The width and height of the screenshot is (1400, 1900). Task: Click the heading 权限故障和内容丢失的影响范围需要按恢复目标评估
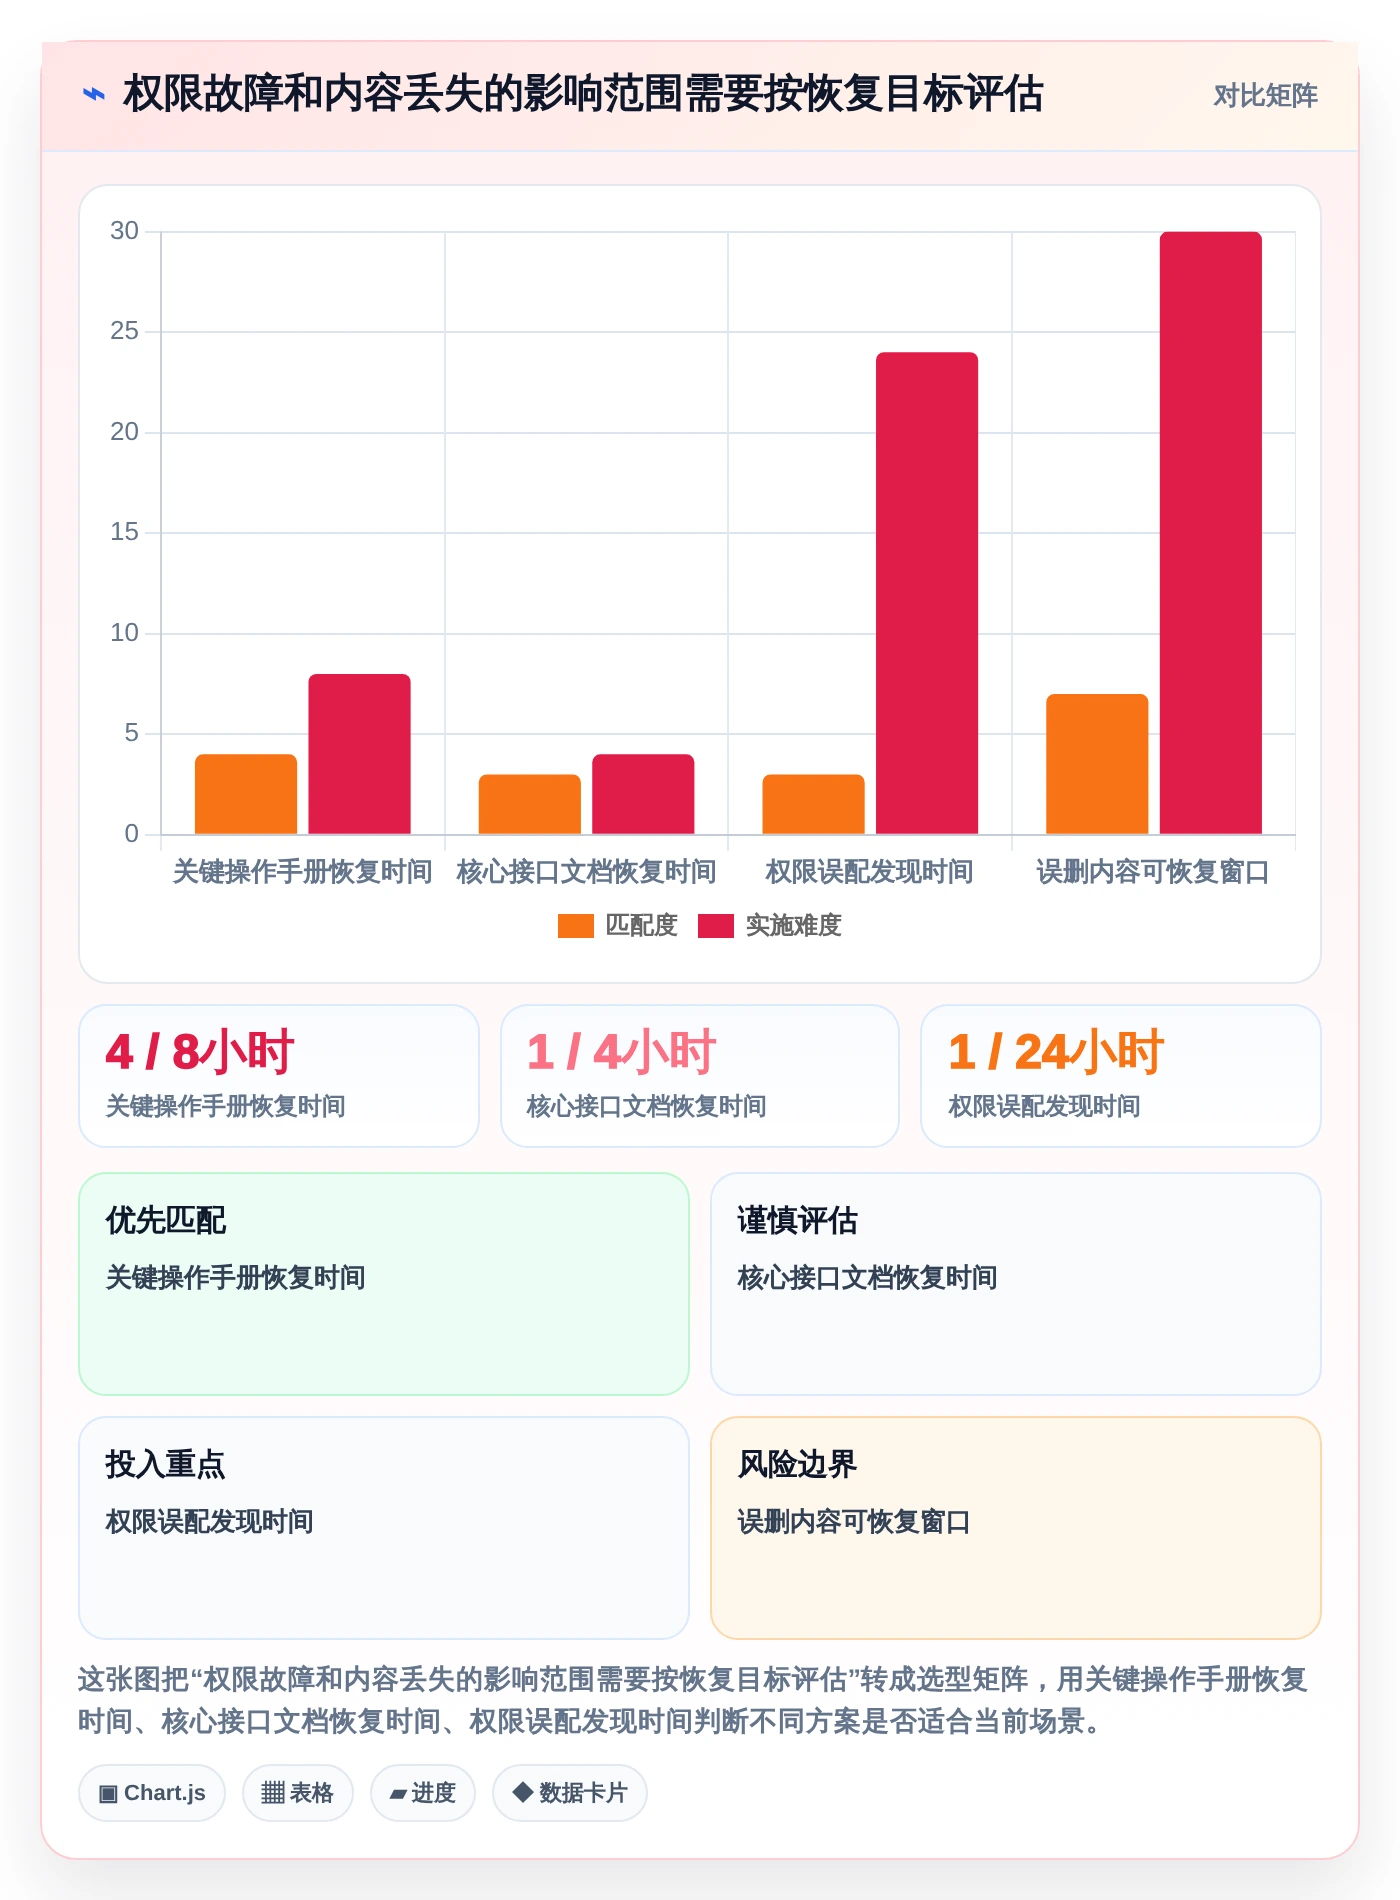(x=583, y=95)
